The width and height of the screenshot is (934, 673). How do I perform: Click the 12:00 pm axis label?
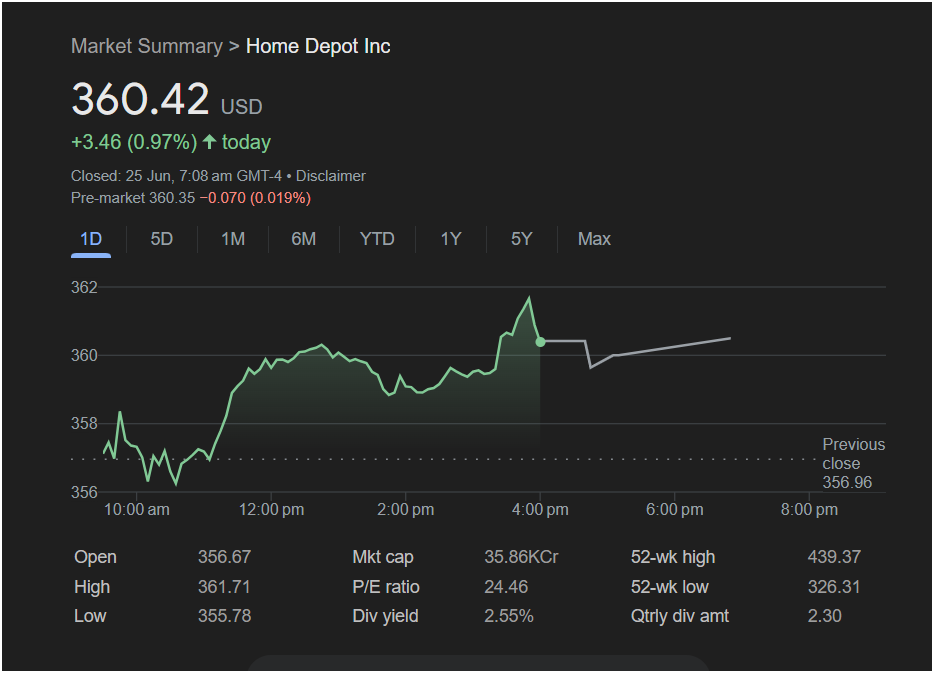271,510
